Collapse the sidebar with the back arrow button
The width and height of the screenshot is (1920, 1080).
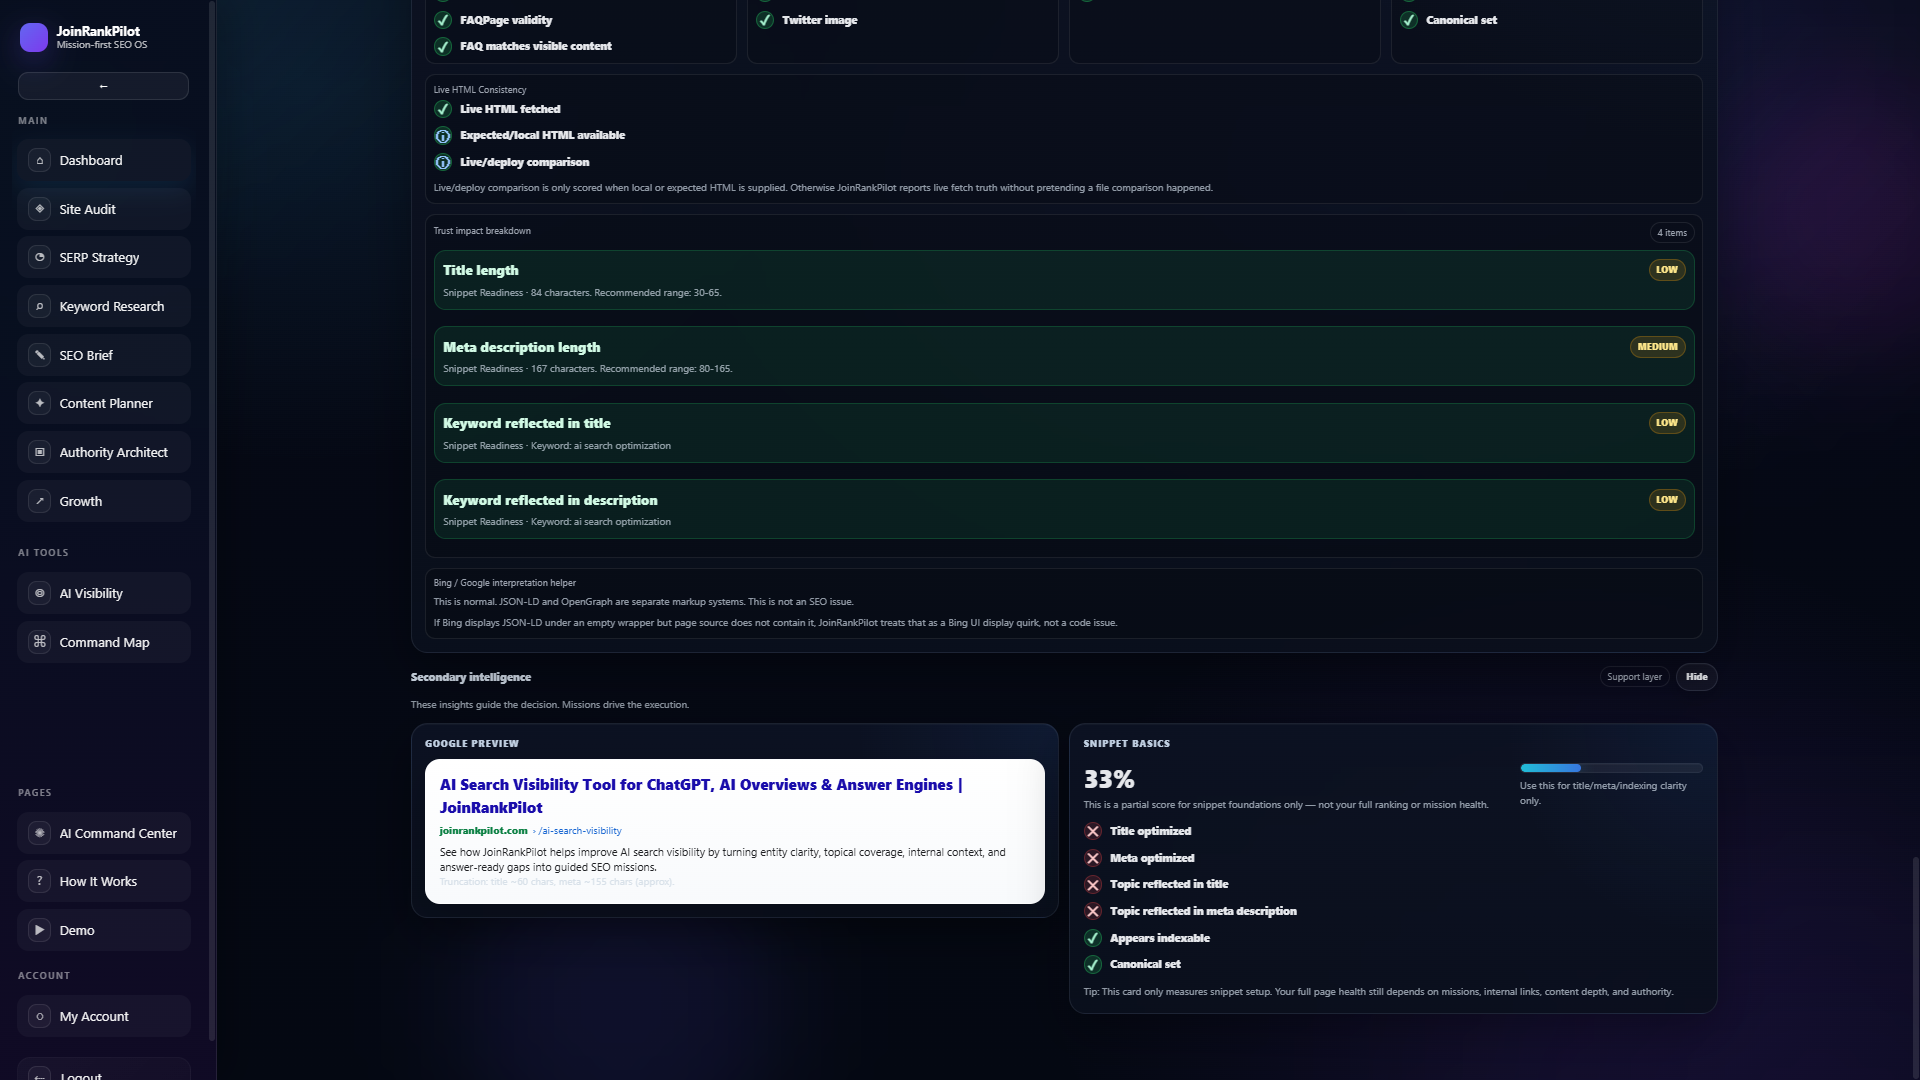103,86
